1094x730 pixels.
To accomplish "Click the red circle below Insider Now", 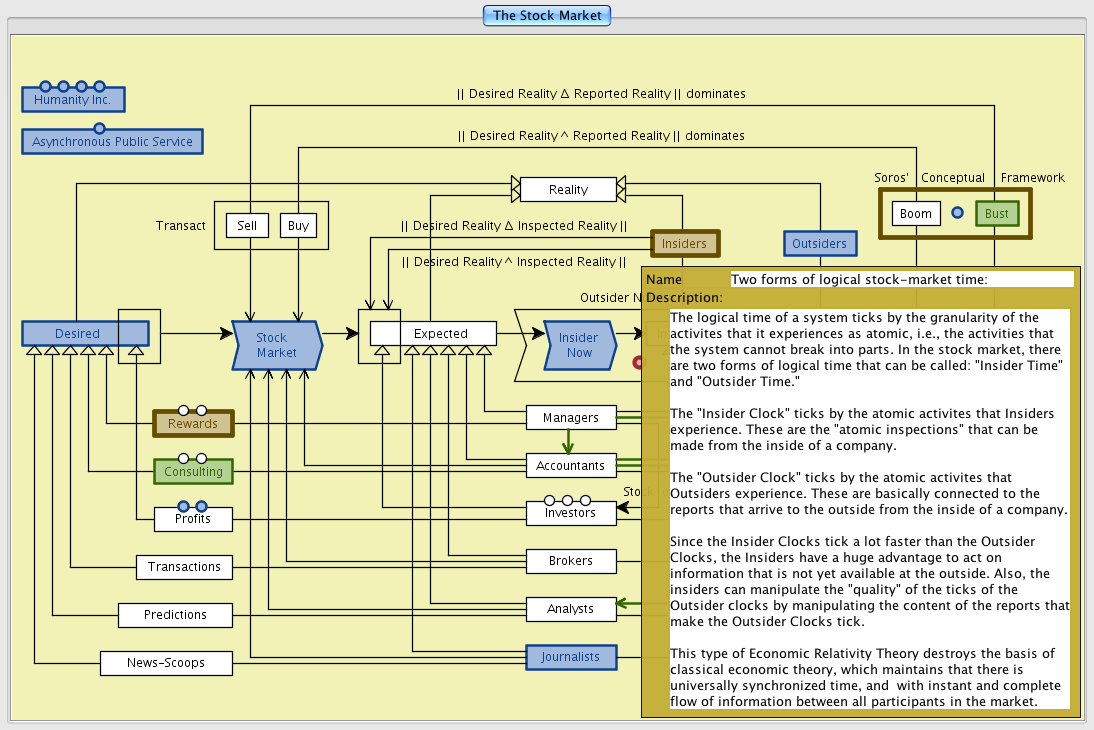I will pyautogui.click(x=638, y=362).
